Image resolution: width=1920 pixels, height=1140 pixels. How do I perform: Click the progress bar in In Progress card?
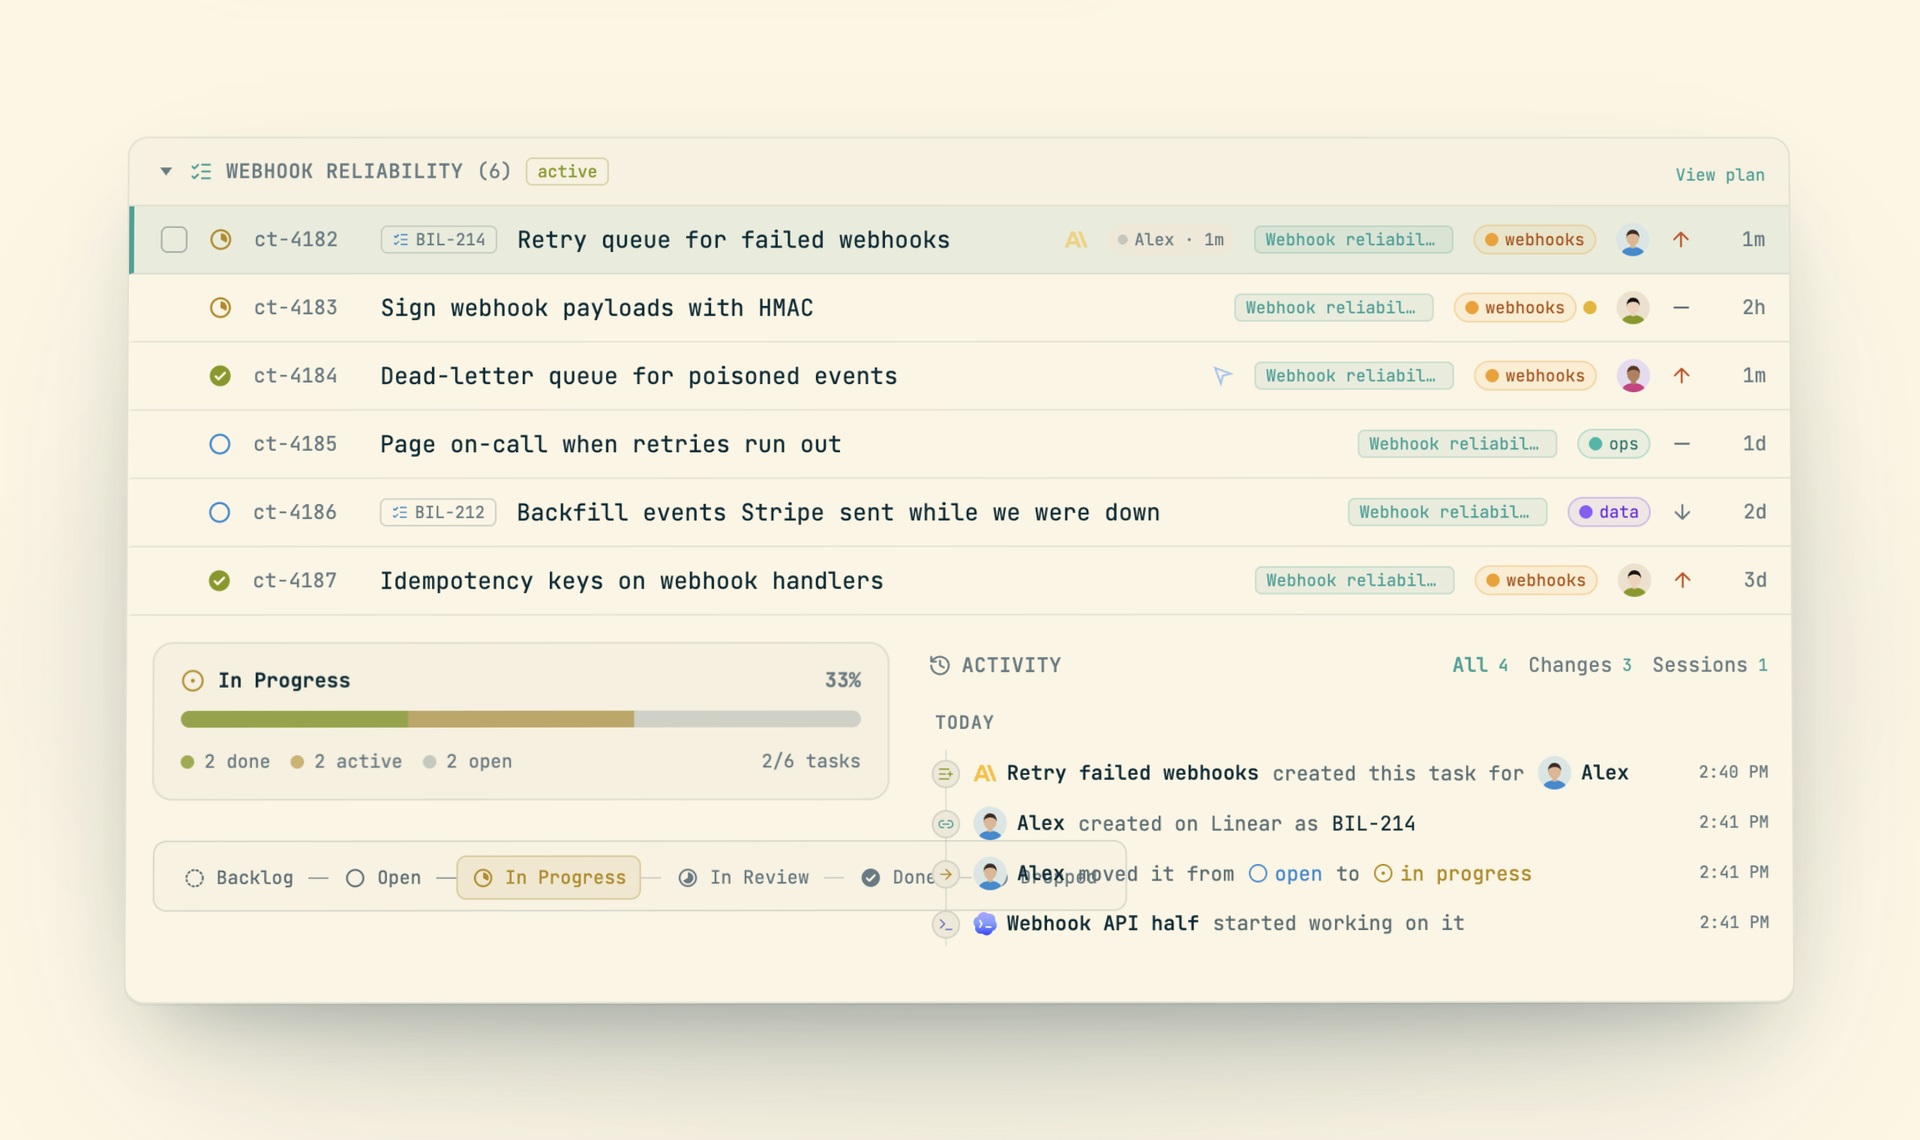(x=520, y=719)
